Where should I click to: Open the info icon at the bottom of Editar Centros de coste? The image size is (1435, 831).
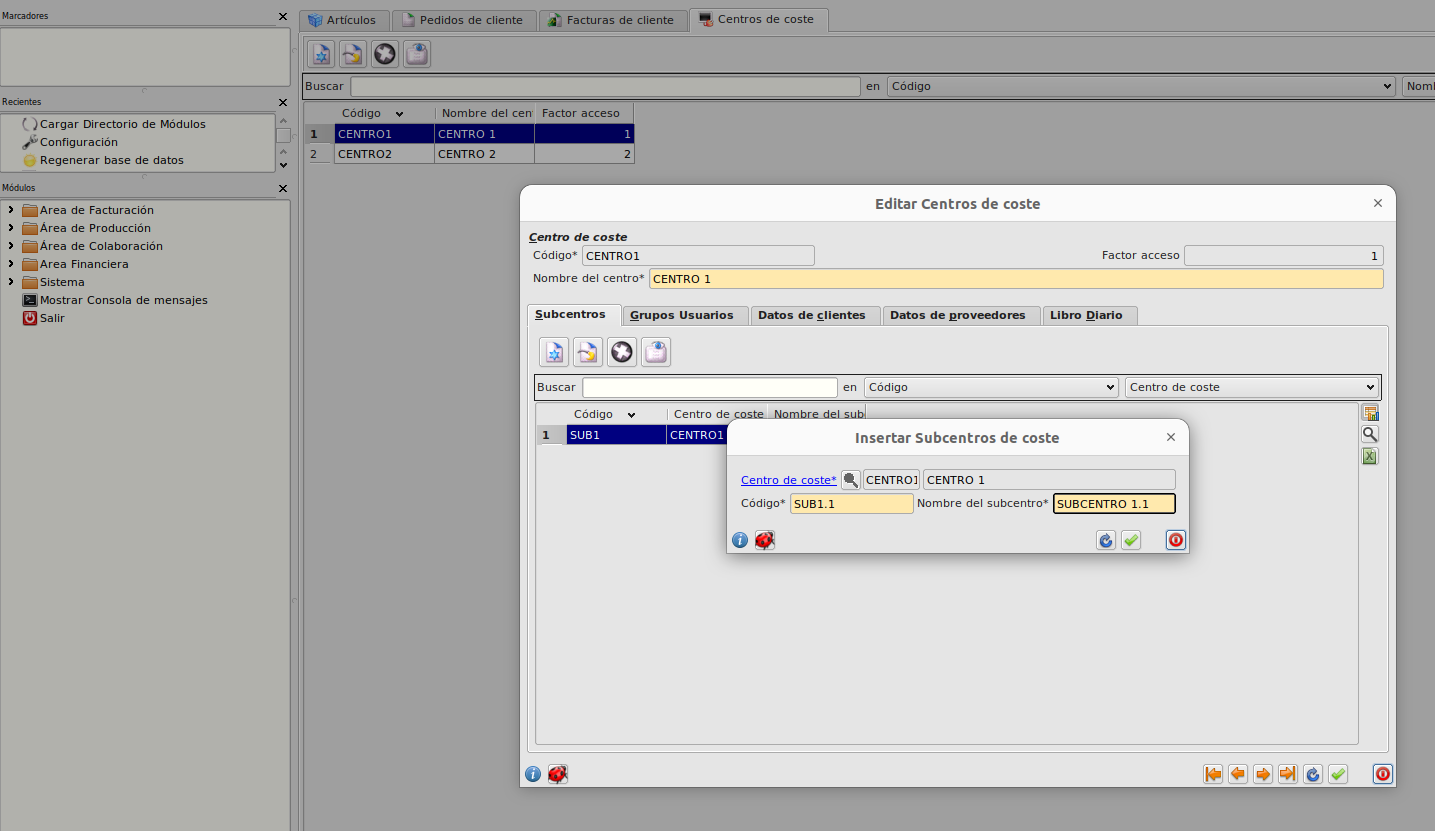[x=533, y=774]
